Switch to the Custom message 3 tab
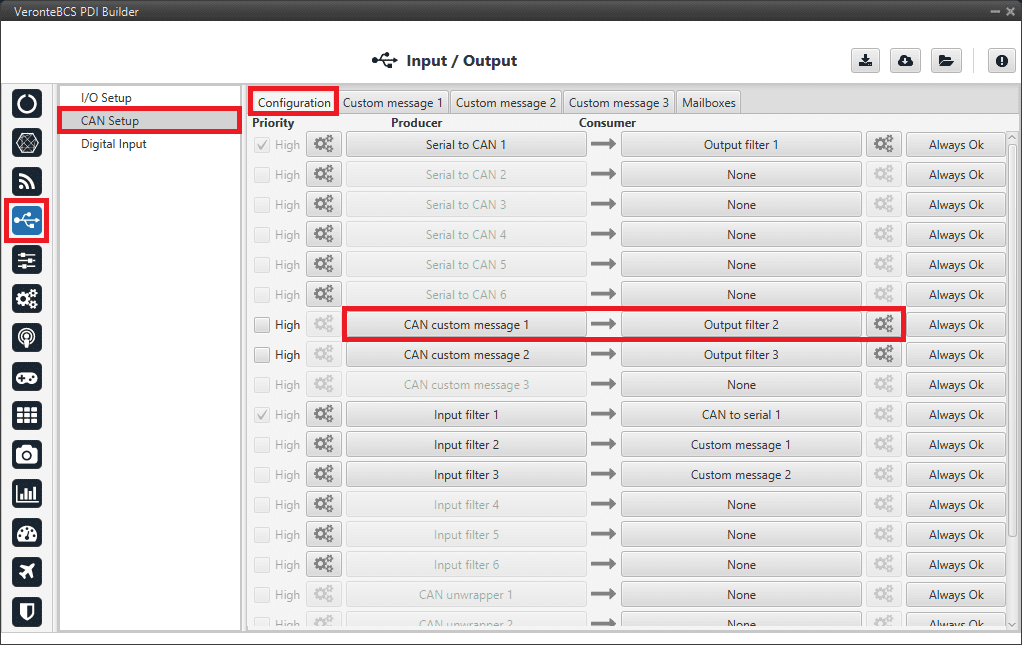 619,102
